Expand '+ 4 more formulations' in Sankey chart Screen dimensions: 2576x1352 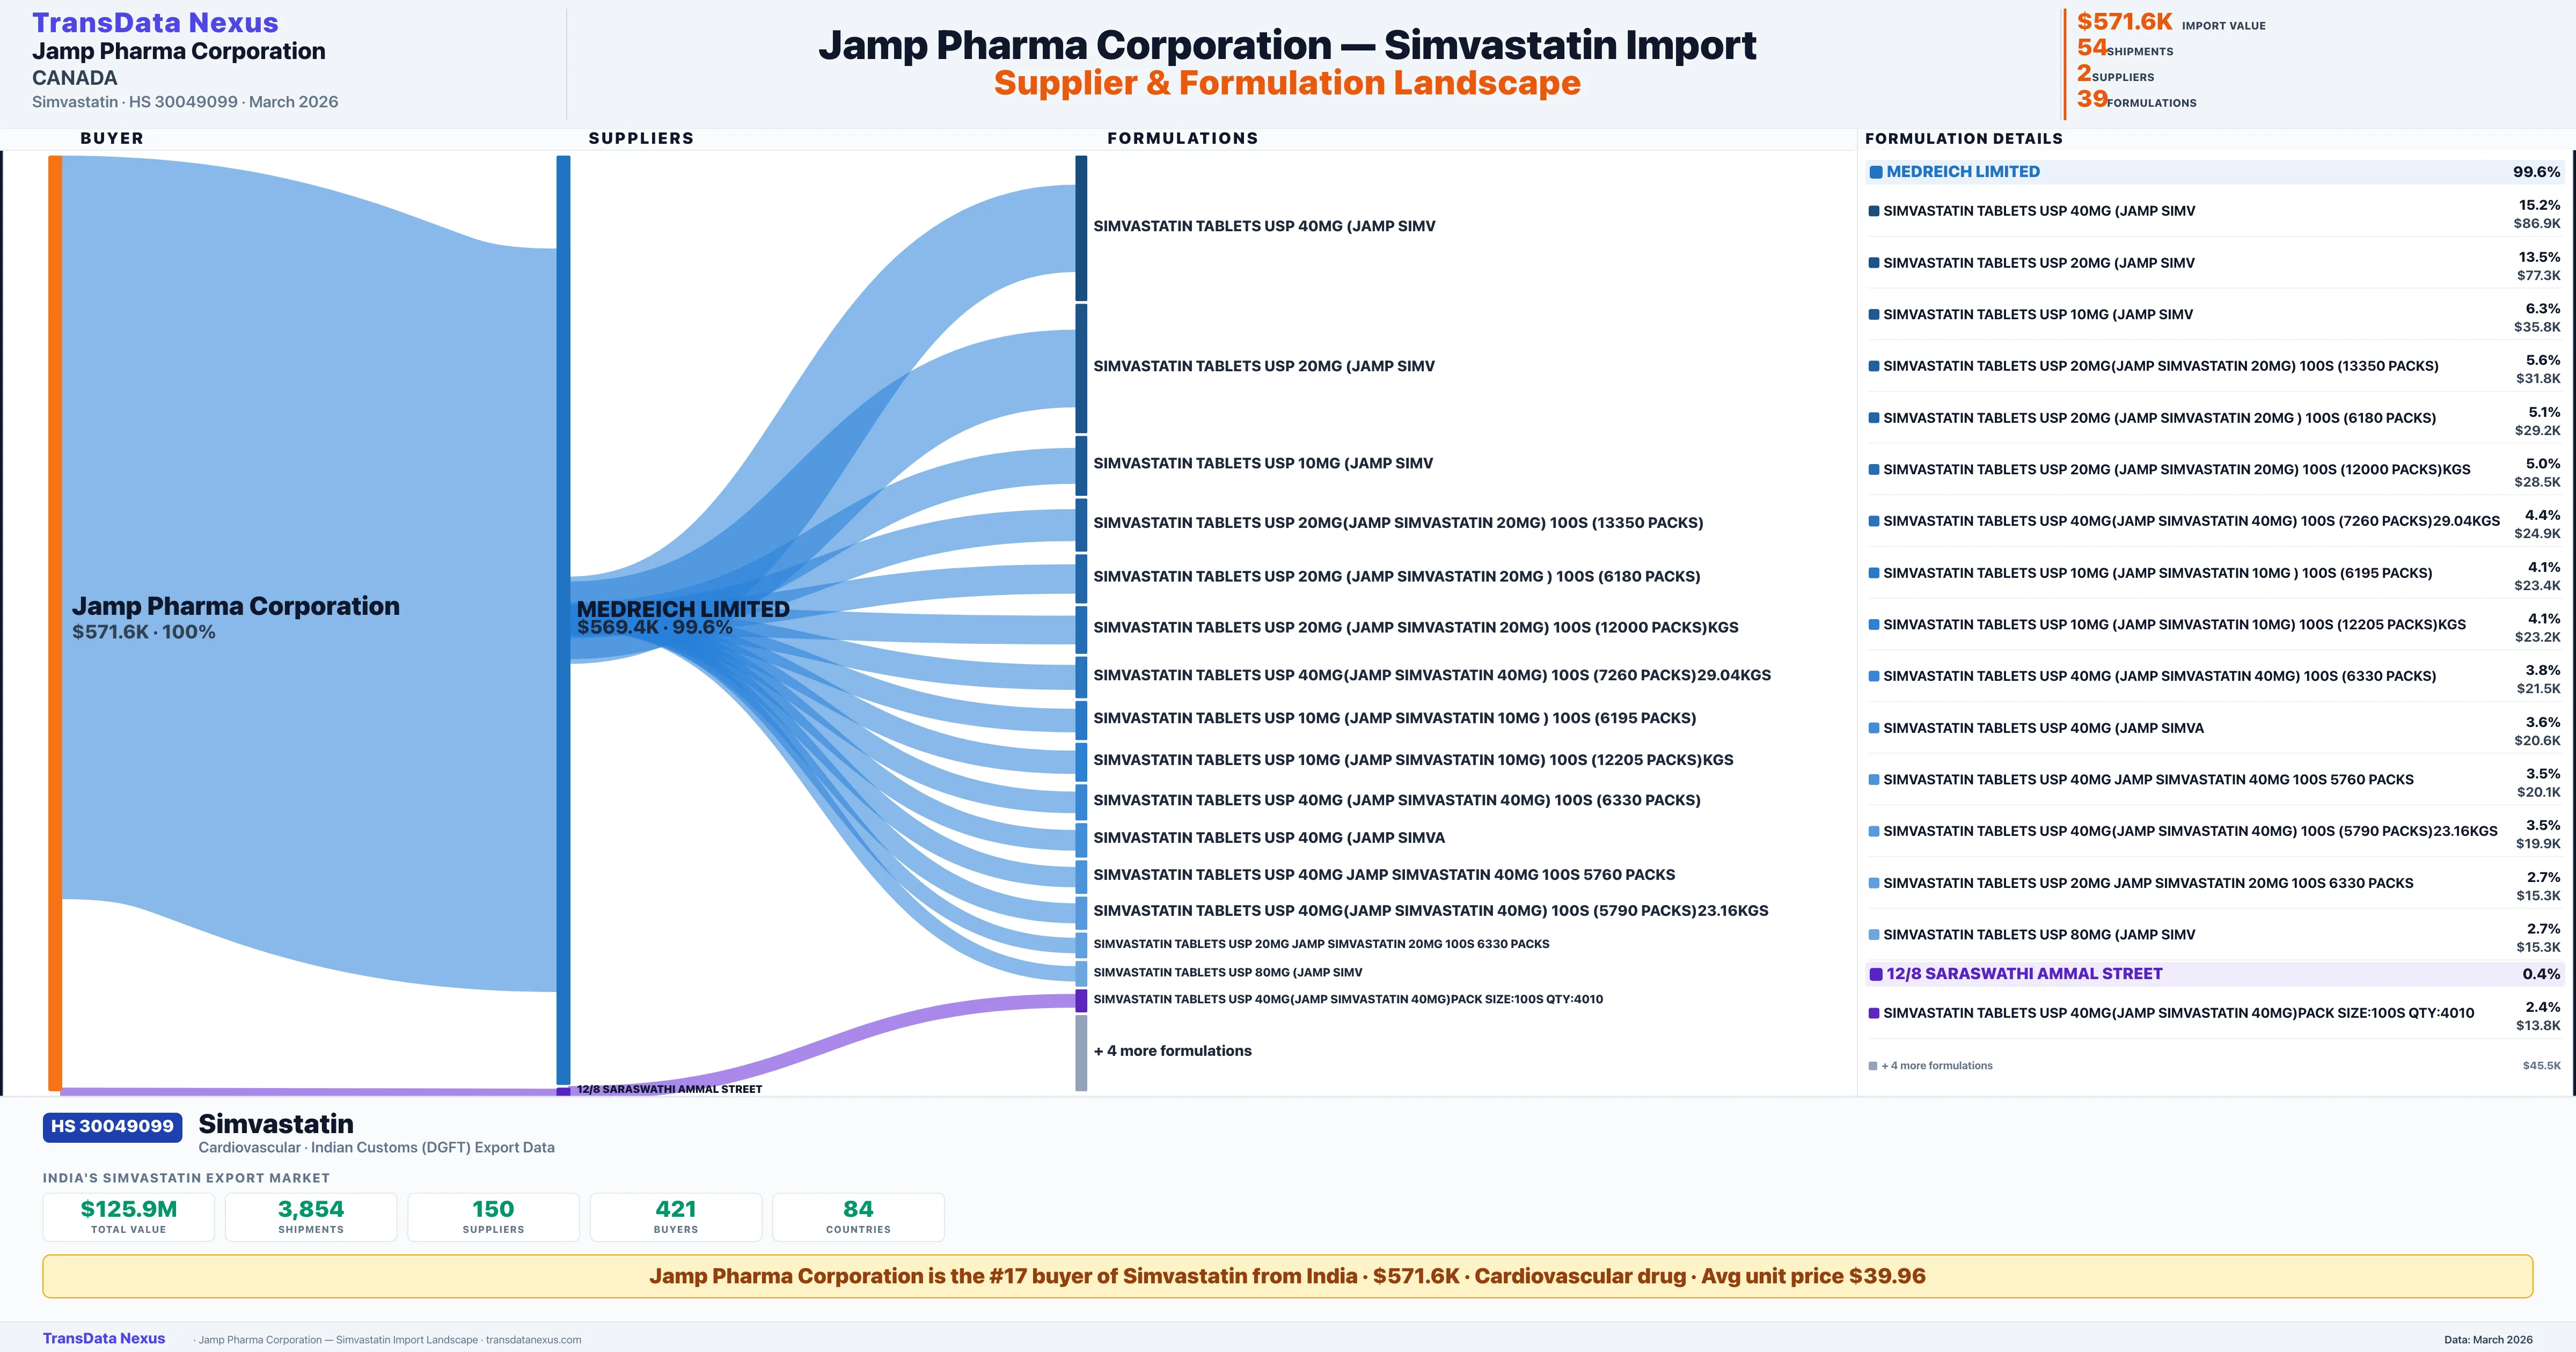click(x=1172, y=1051)
